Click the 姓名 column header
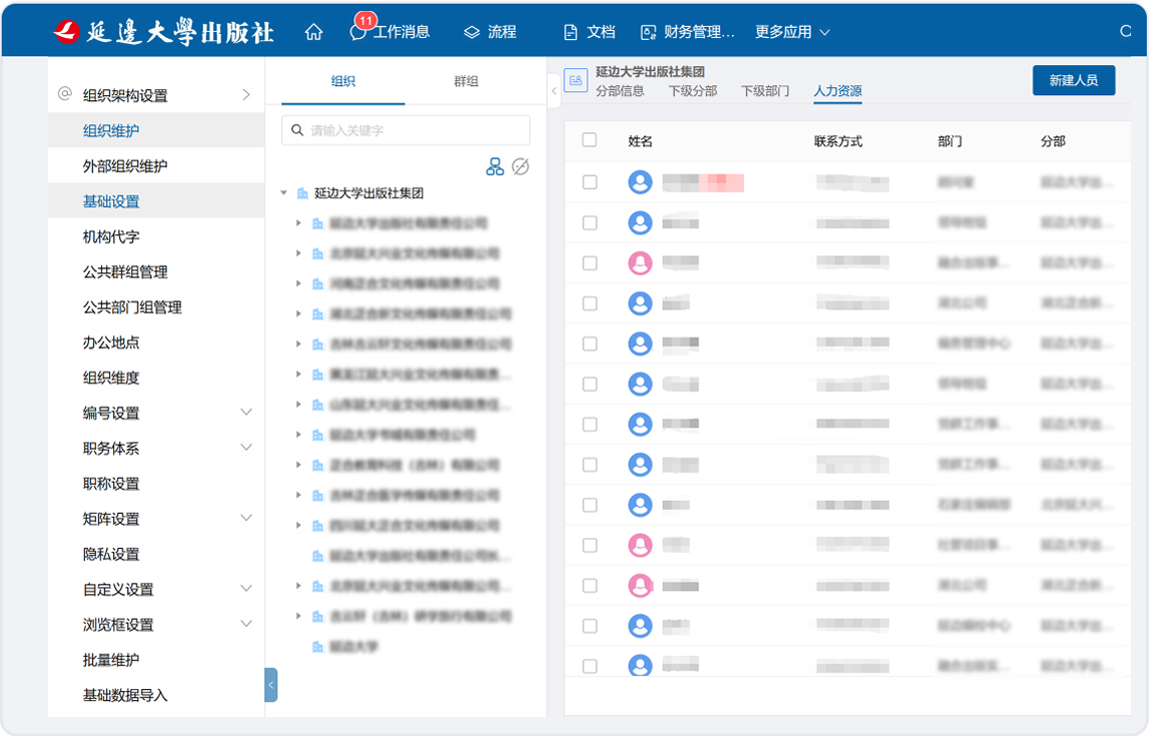This screenshot has height=748, width=1159. click(640, 141)
